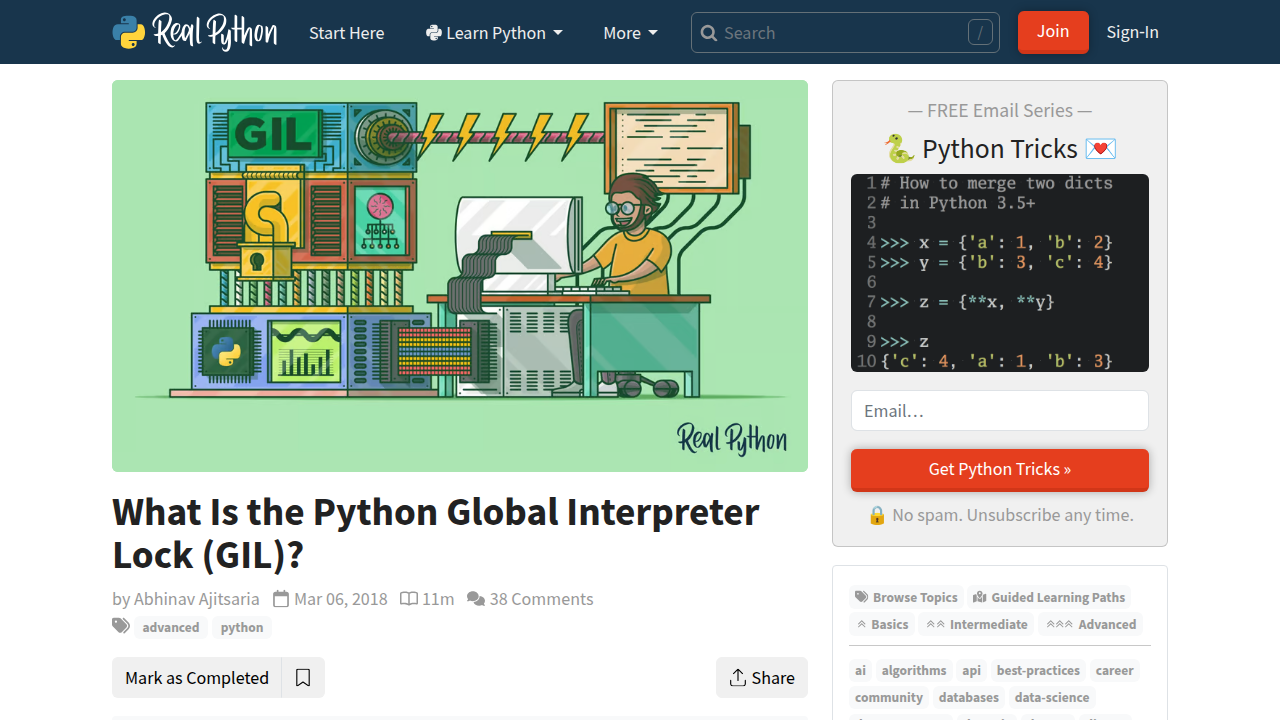
Task: Open the career topic tag
Action: (1114, 670)
